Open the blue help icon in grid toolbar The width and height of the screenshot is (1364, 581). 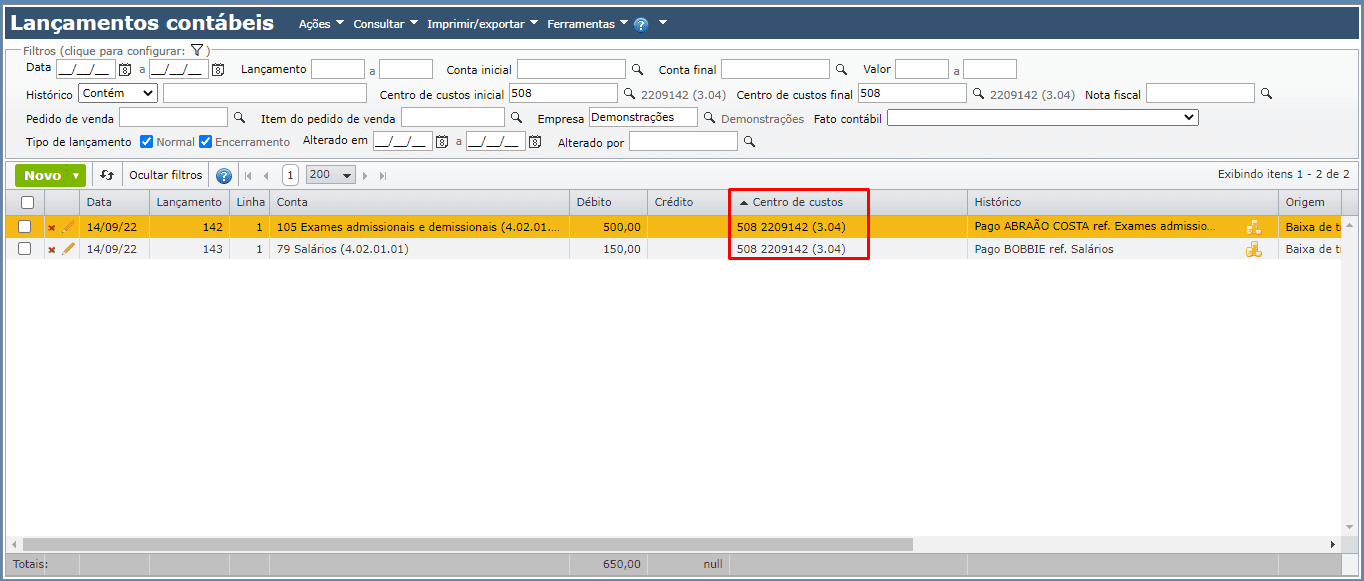(224, 176)
